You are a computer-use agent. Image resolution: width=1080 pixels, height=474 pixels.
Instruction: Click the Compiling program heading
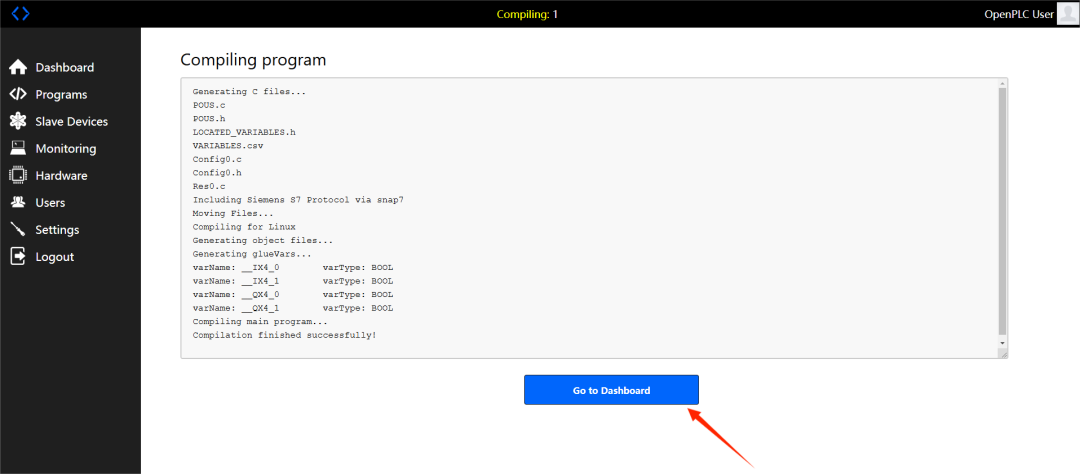[x=253, y=60]
